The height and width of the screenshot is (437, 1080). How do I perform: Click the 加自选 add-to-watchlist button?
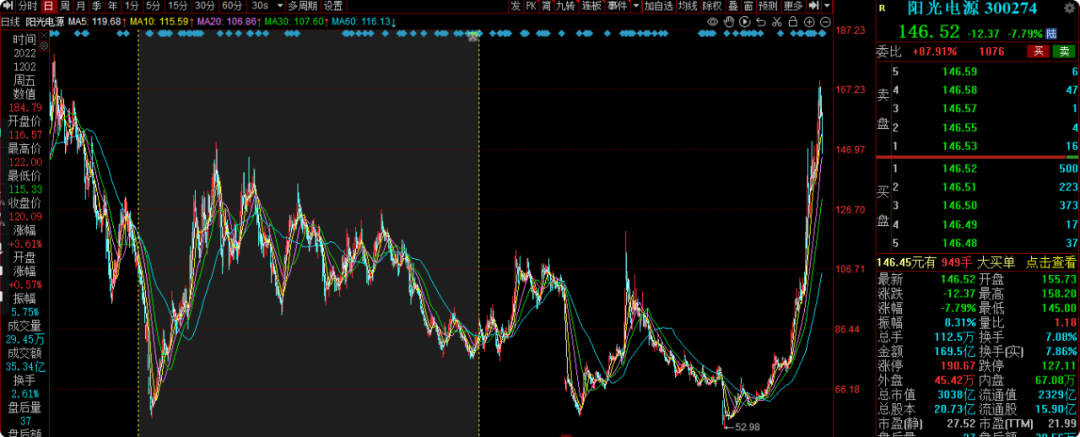(658, 6)
